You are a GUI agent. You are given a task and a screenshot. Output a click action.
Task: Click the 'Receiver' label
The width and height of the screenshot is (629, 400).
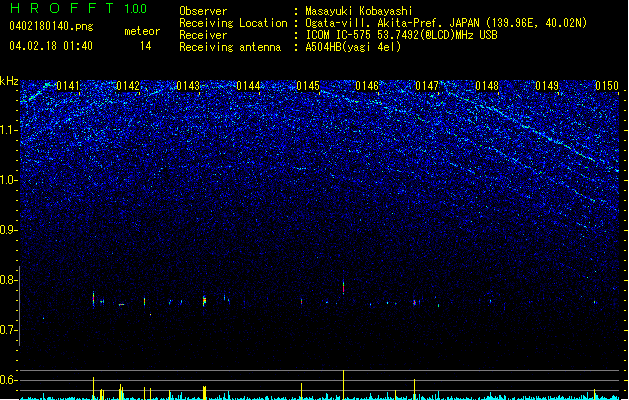coord(203,35)
